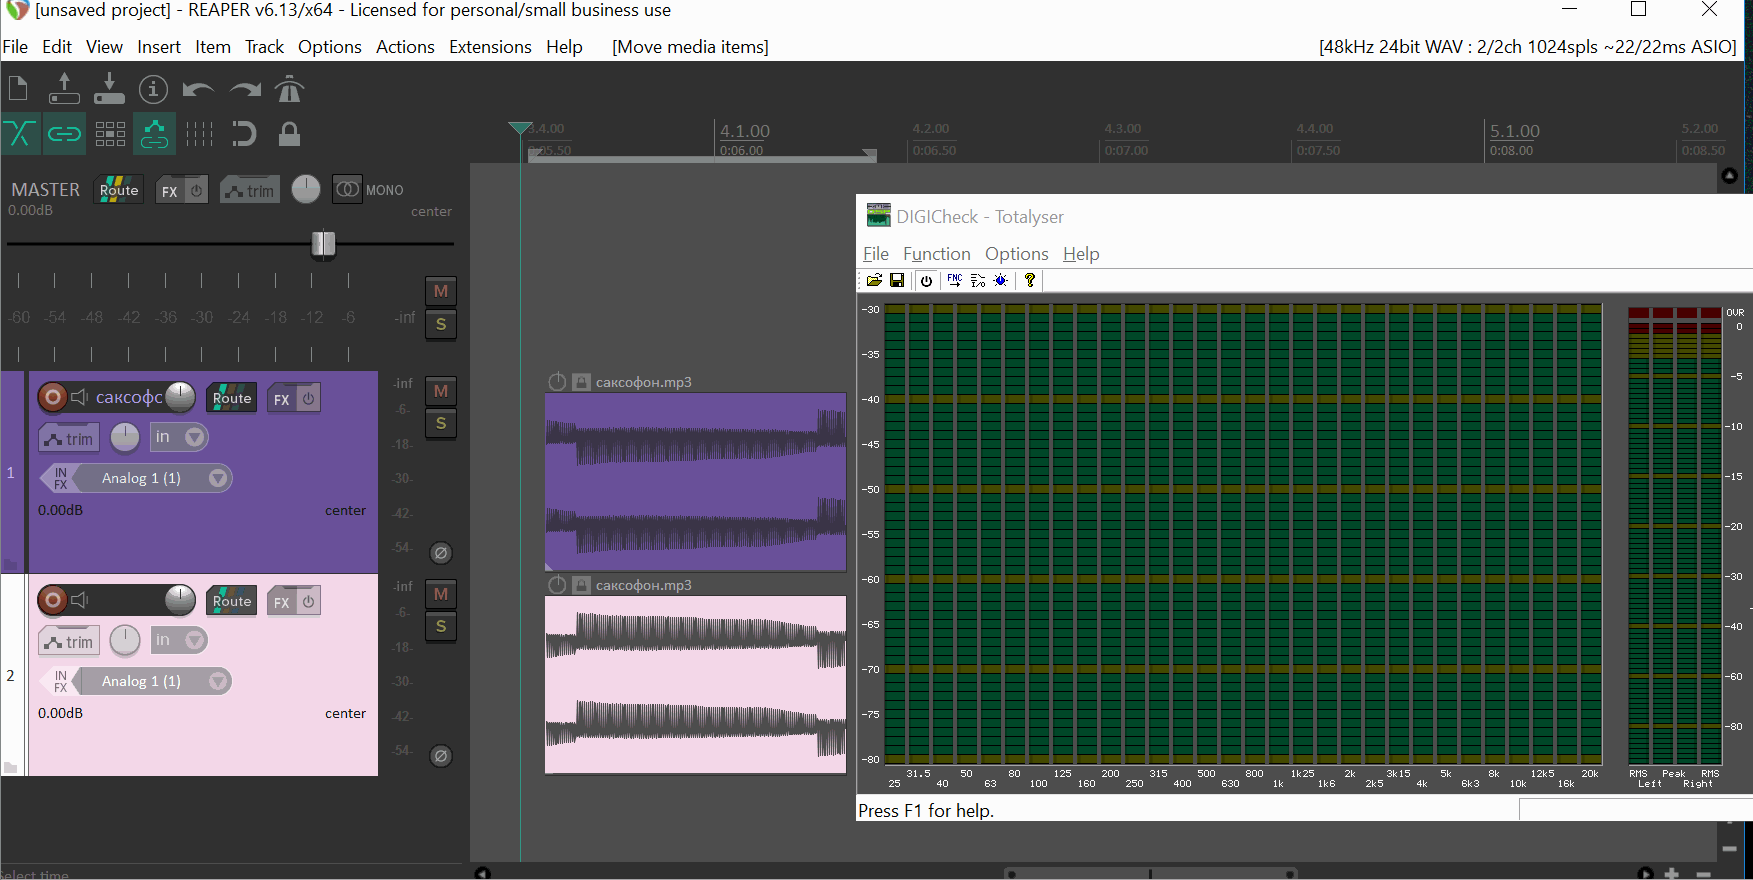Click the FNC function select icon
Viewport: 1753px width, 880px height.
(954, 281)
